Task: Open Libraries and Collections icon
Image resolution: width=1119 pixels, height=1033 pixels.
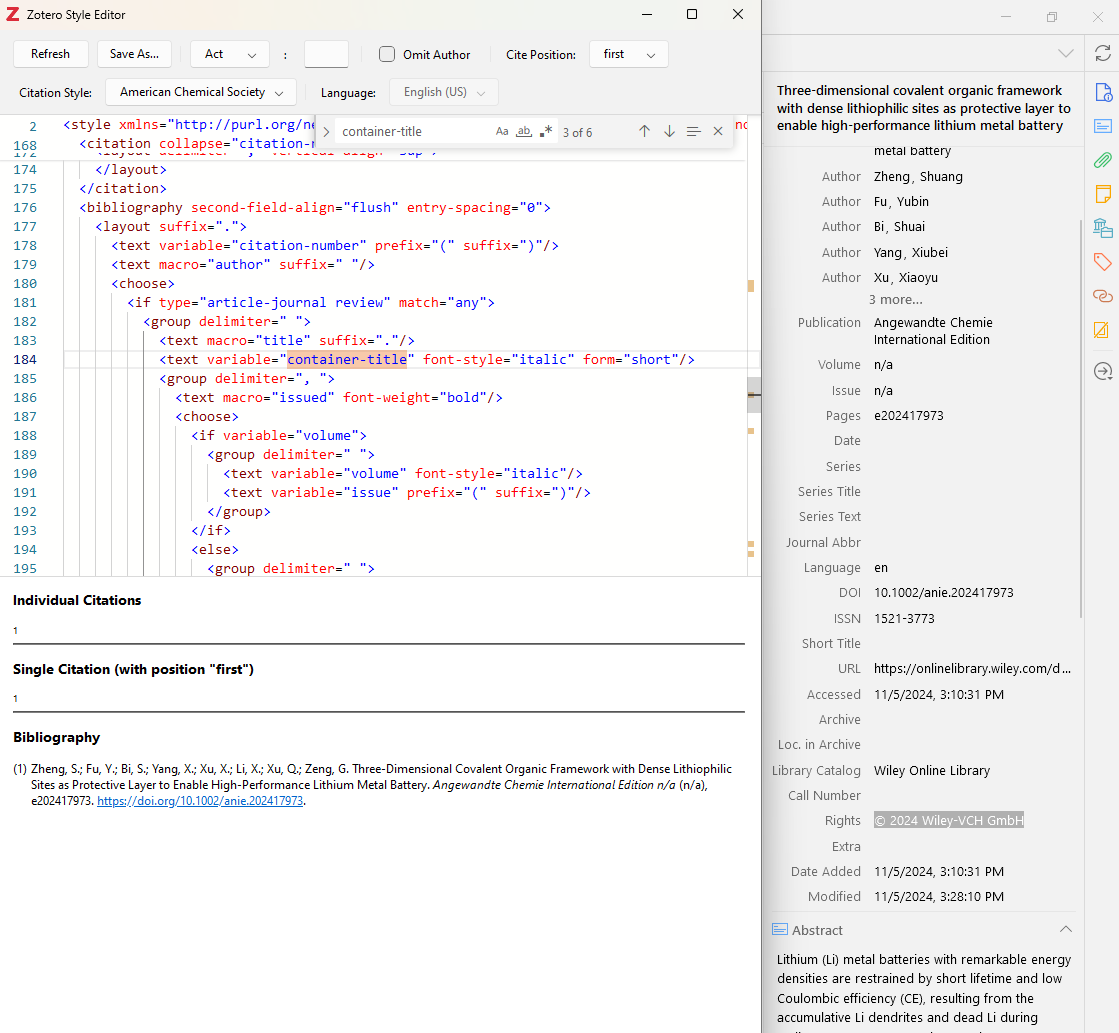Action: 1103,228
